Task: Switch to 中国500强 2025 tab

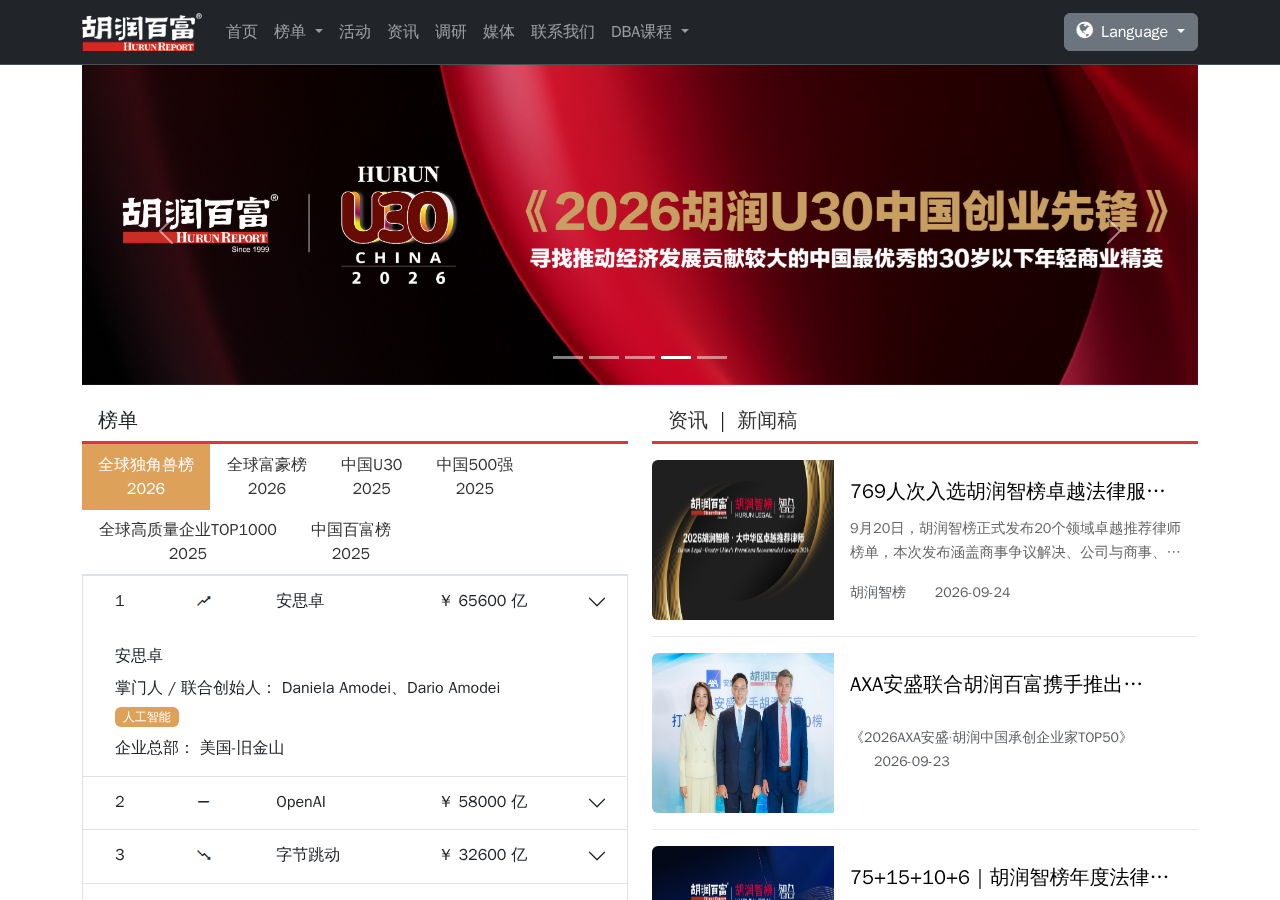Action: [x=475, y=477]
